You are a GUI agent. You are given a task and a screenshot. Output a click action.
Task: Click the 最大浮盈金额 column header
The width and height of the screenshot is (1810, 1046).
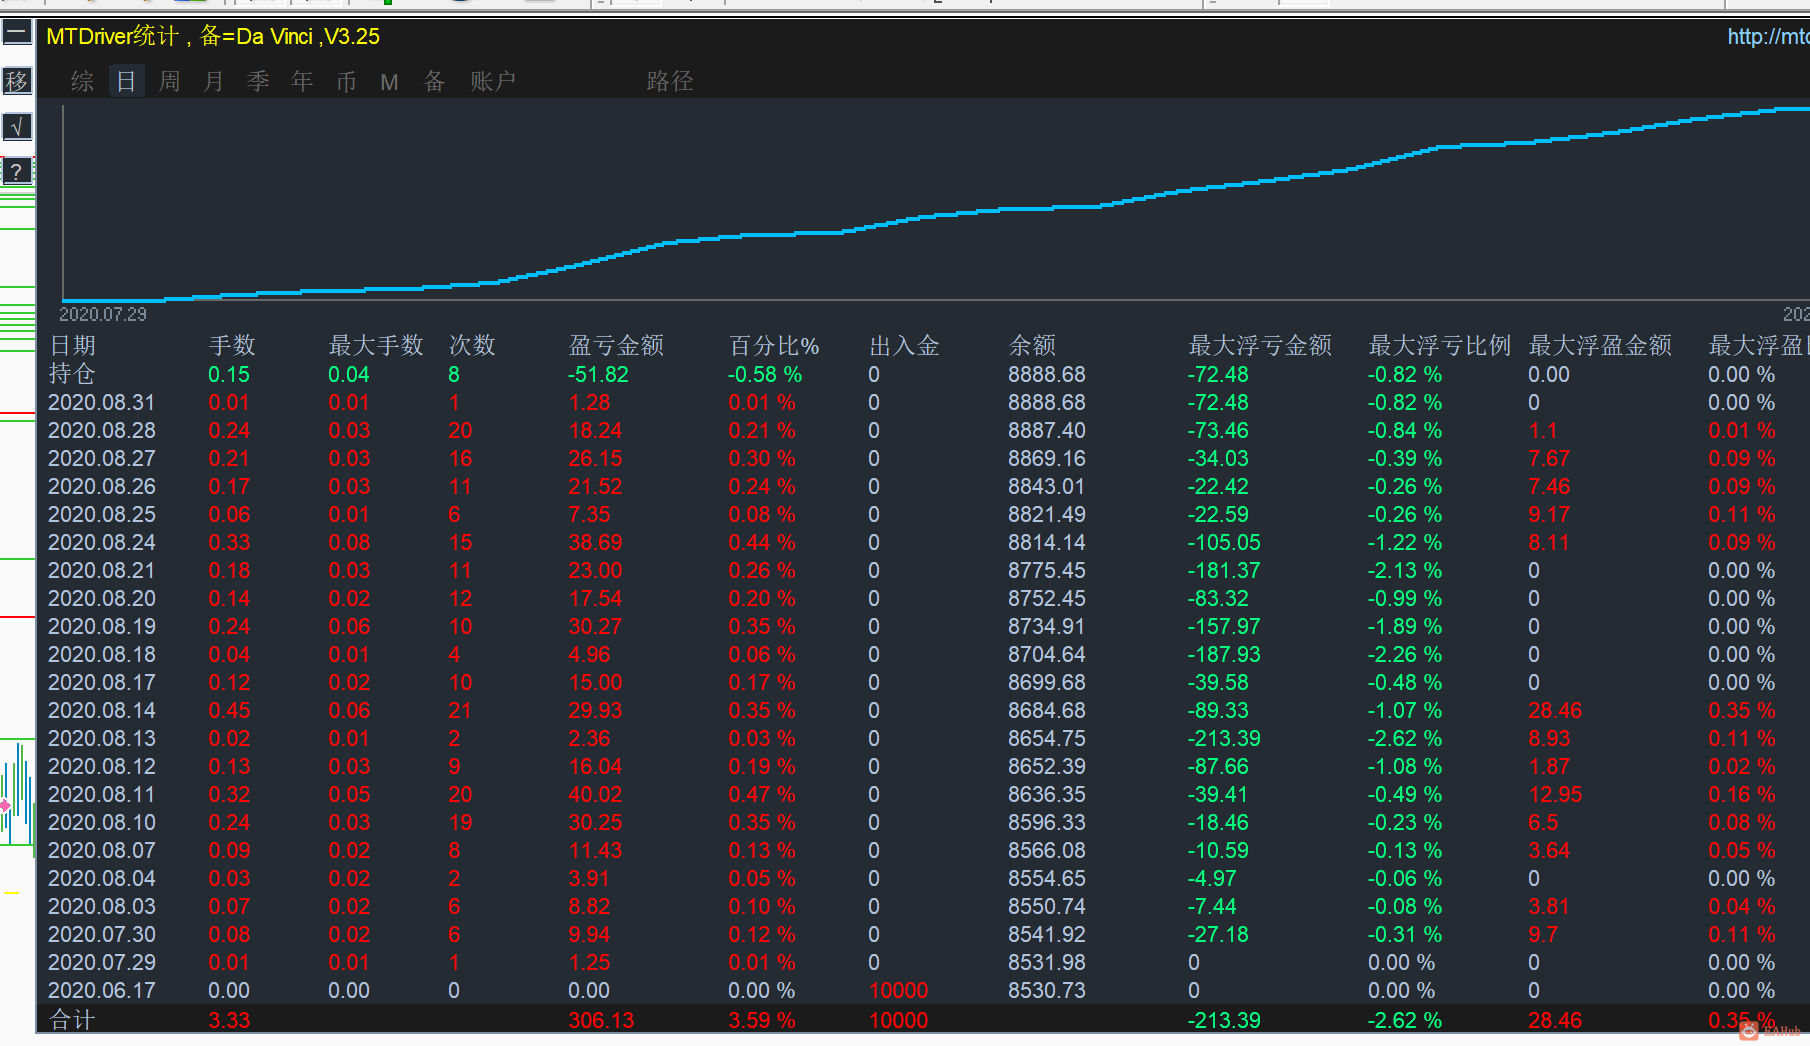pos(1600,346)
